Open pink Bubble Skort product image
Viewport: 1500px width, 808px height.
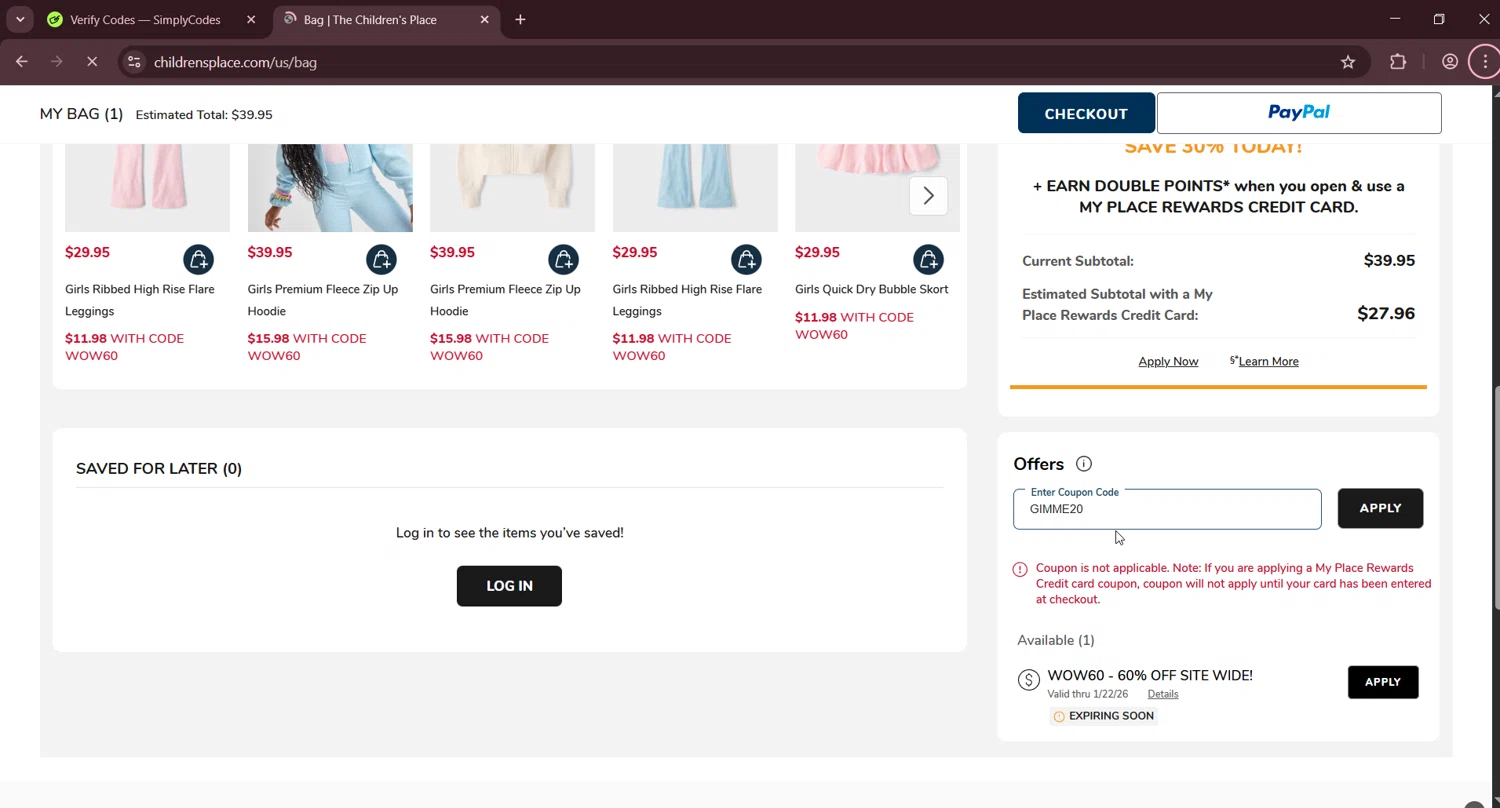tap(877, 188)
